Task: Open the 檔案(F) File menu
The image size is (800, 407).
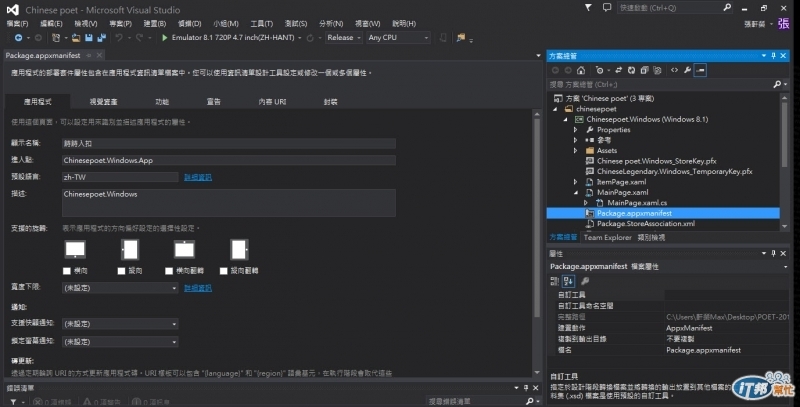Action: 17,23
